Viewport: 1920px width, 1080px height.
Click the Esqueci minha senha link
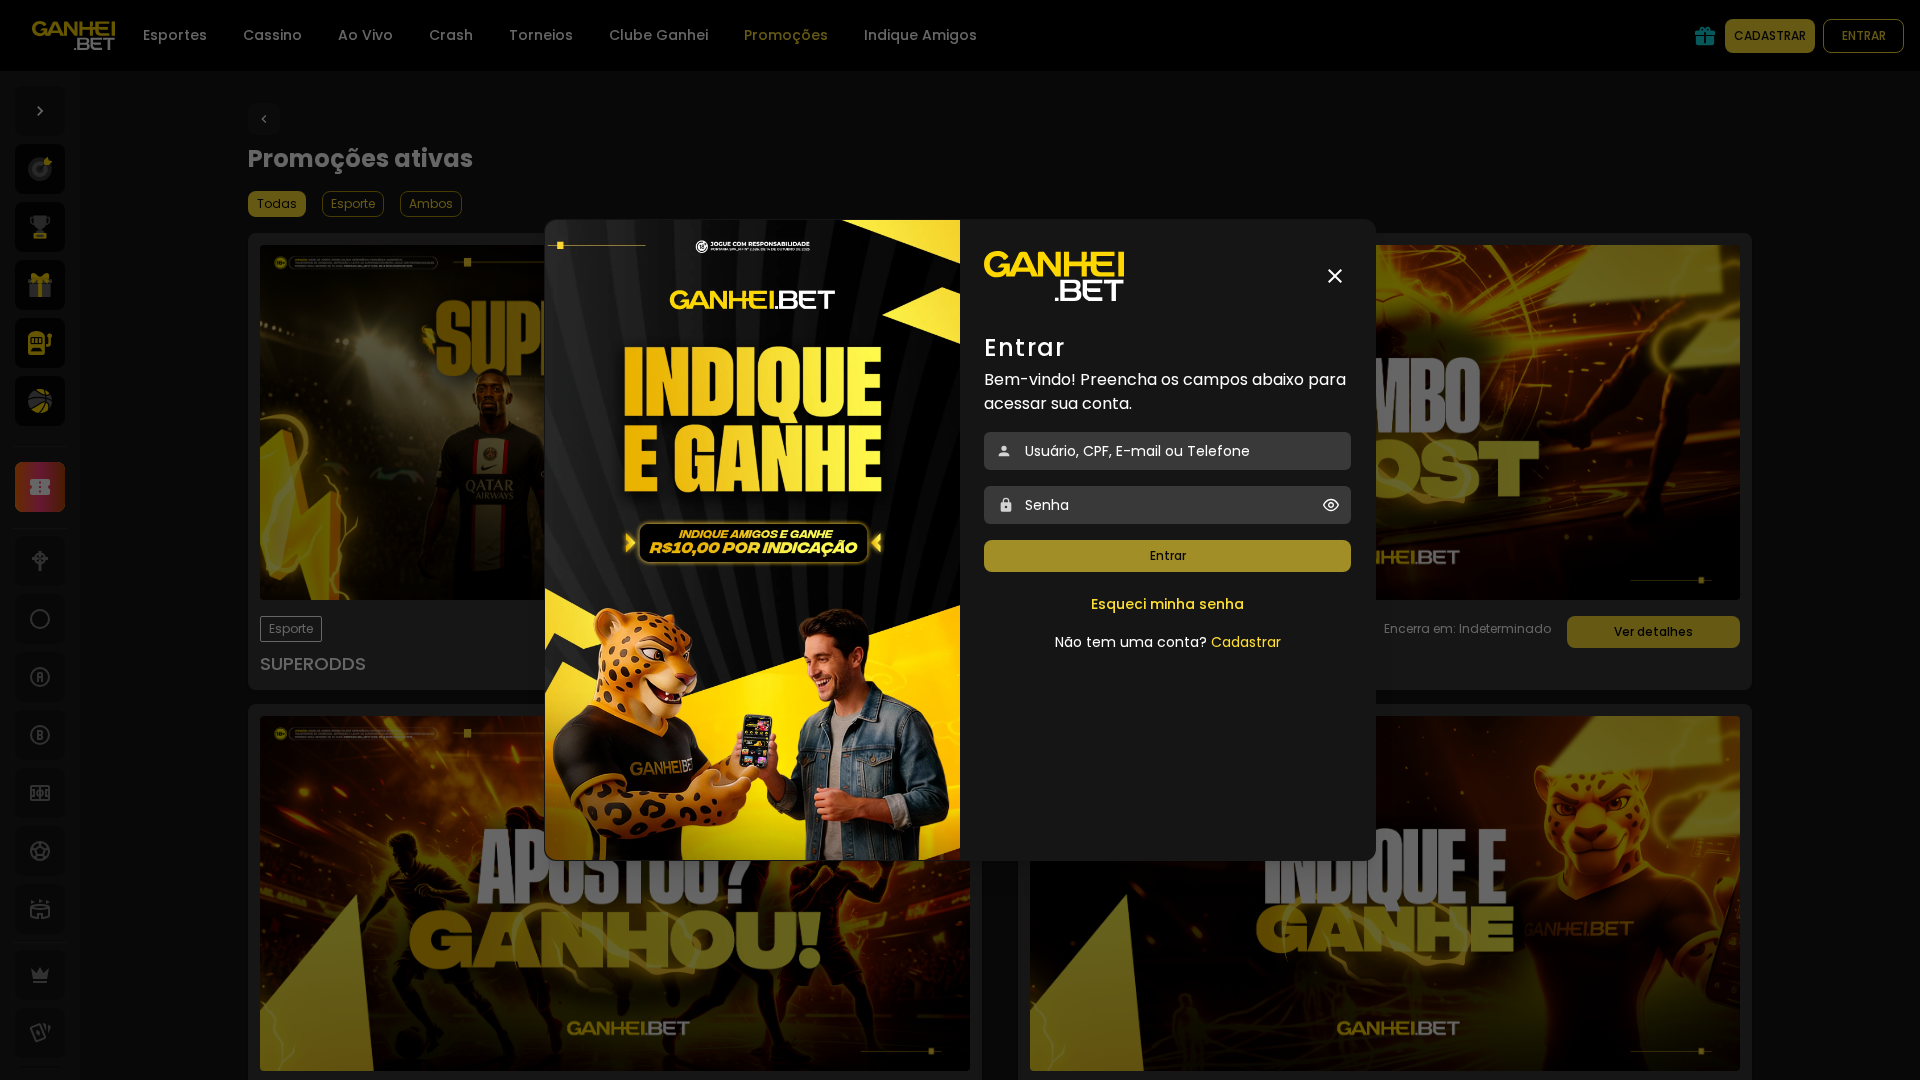tap(1167, 604)
